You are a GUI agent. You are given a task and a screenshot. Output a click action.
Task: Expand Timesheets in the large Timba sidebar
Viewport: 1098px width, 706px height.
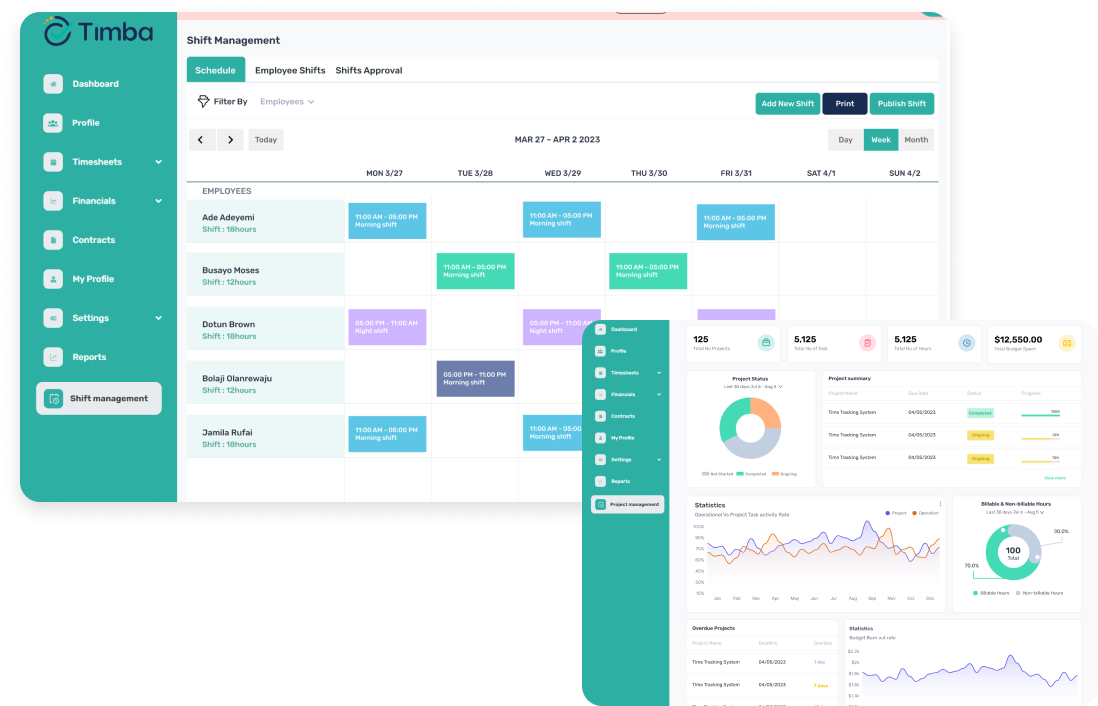point(158,162)
